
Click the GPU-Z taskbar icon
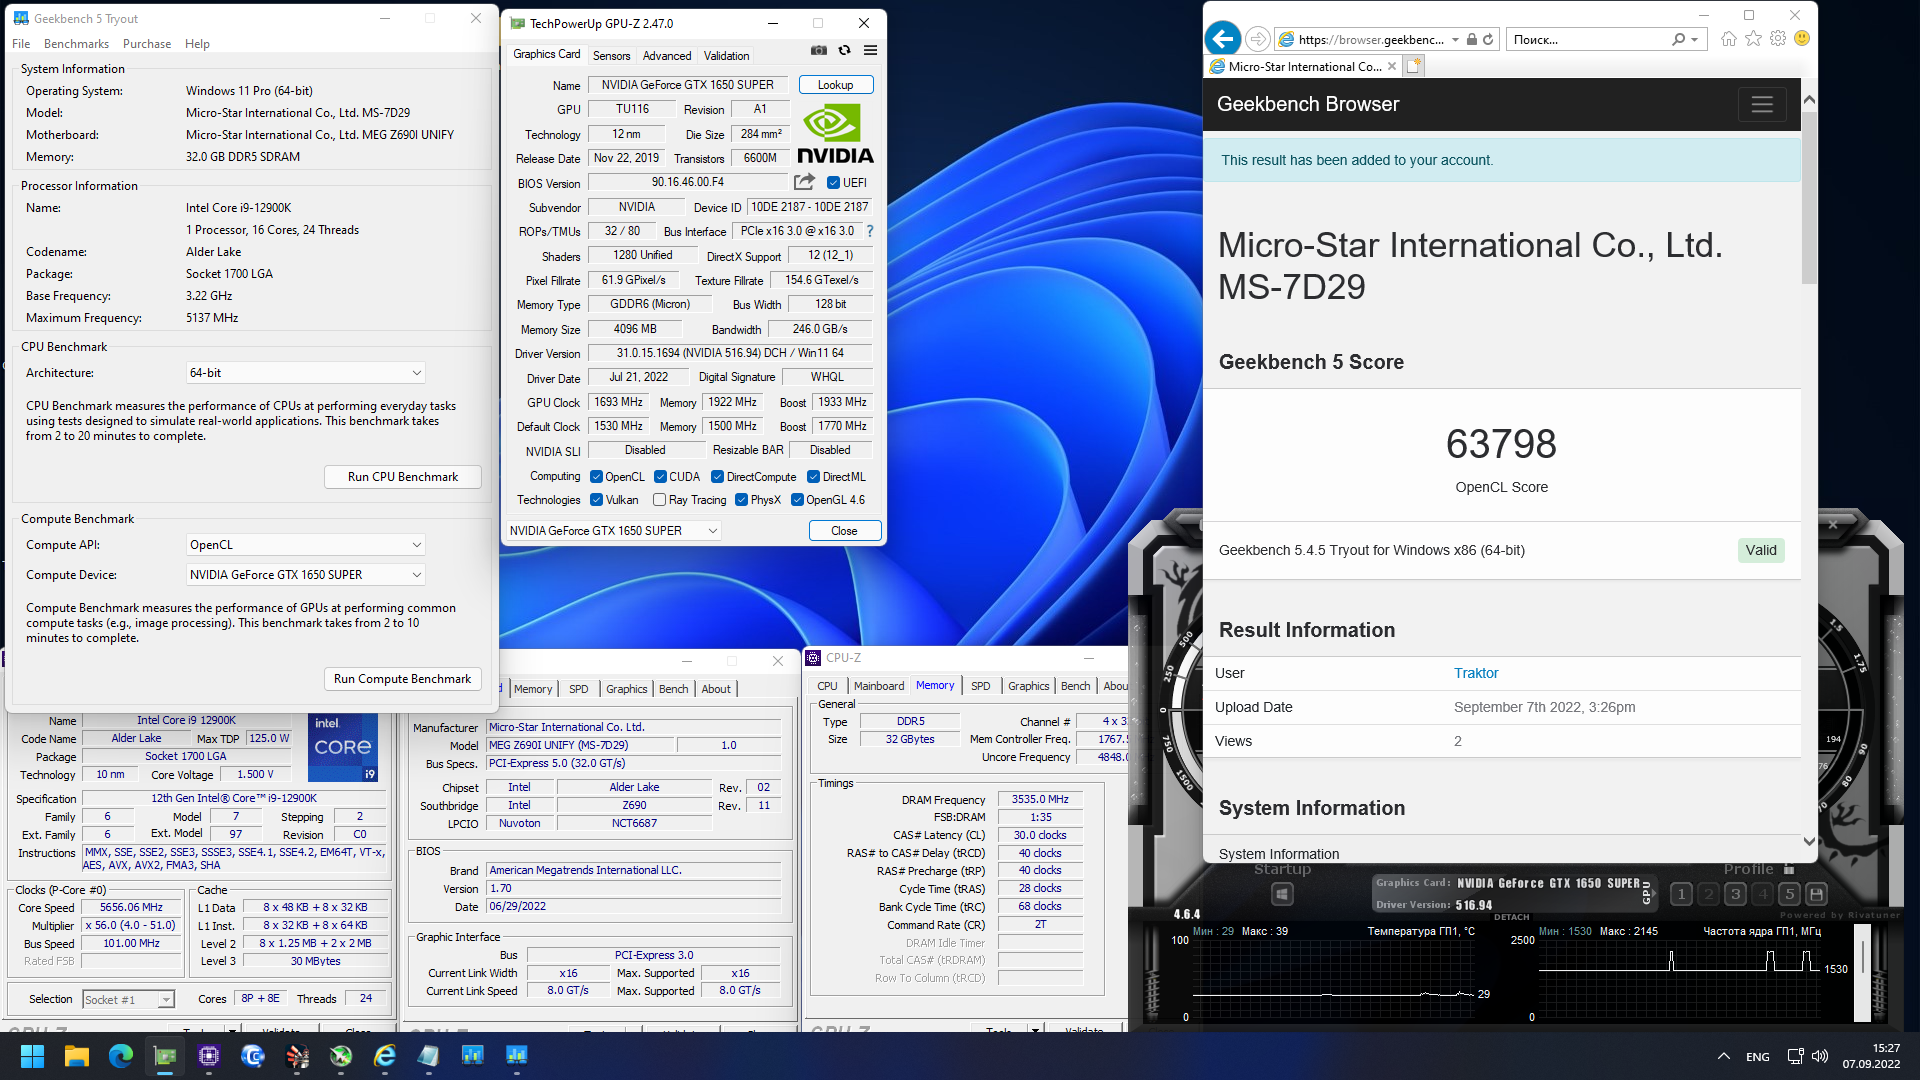point(165,1056)
